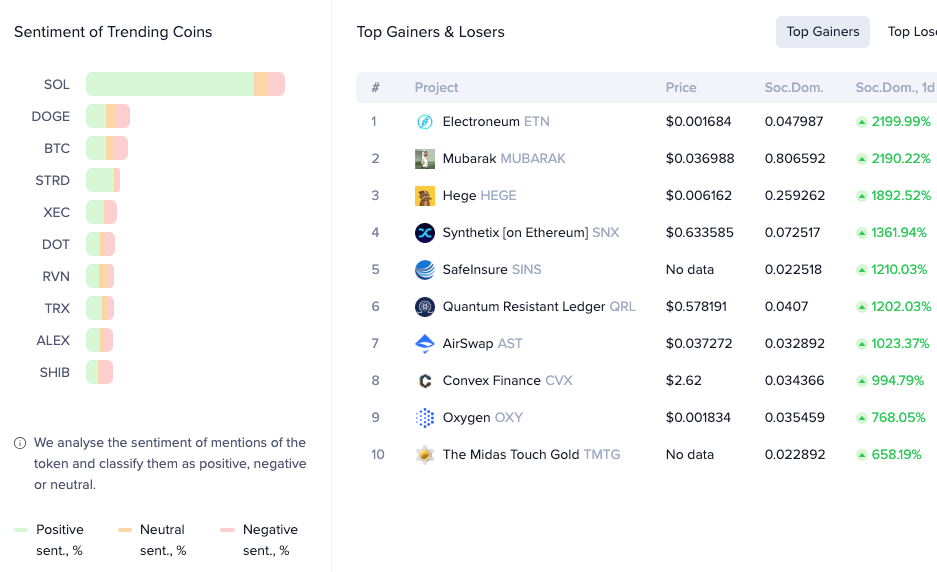Click the Synthetix SNX logo icon

pyautogui.click(x=424, y=233)
